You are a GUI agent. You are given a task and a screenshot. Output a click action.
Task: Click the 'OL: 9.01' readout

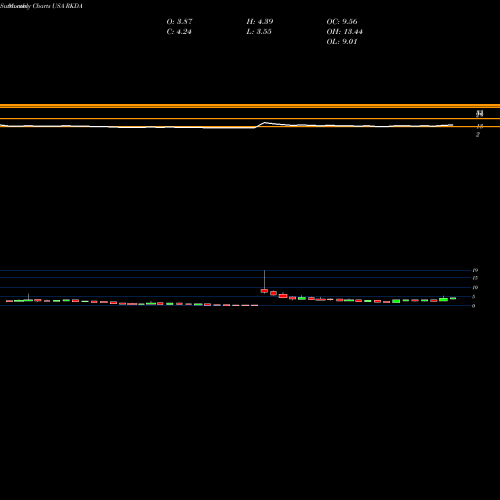click(x=342, y=42)
